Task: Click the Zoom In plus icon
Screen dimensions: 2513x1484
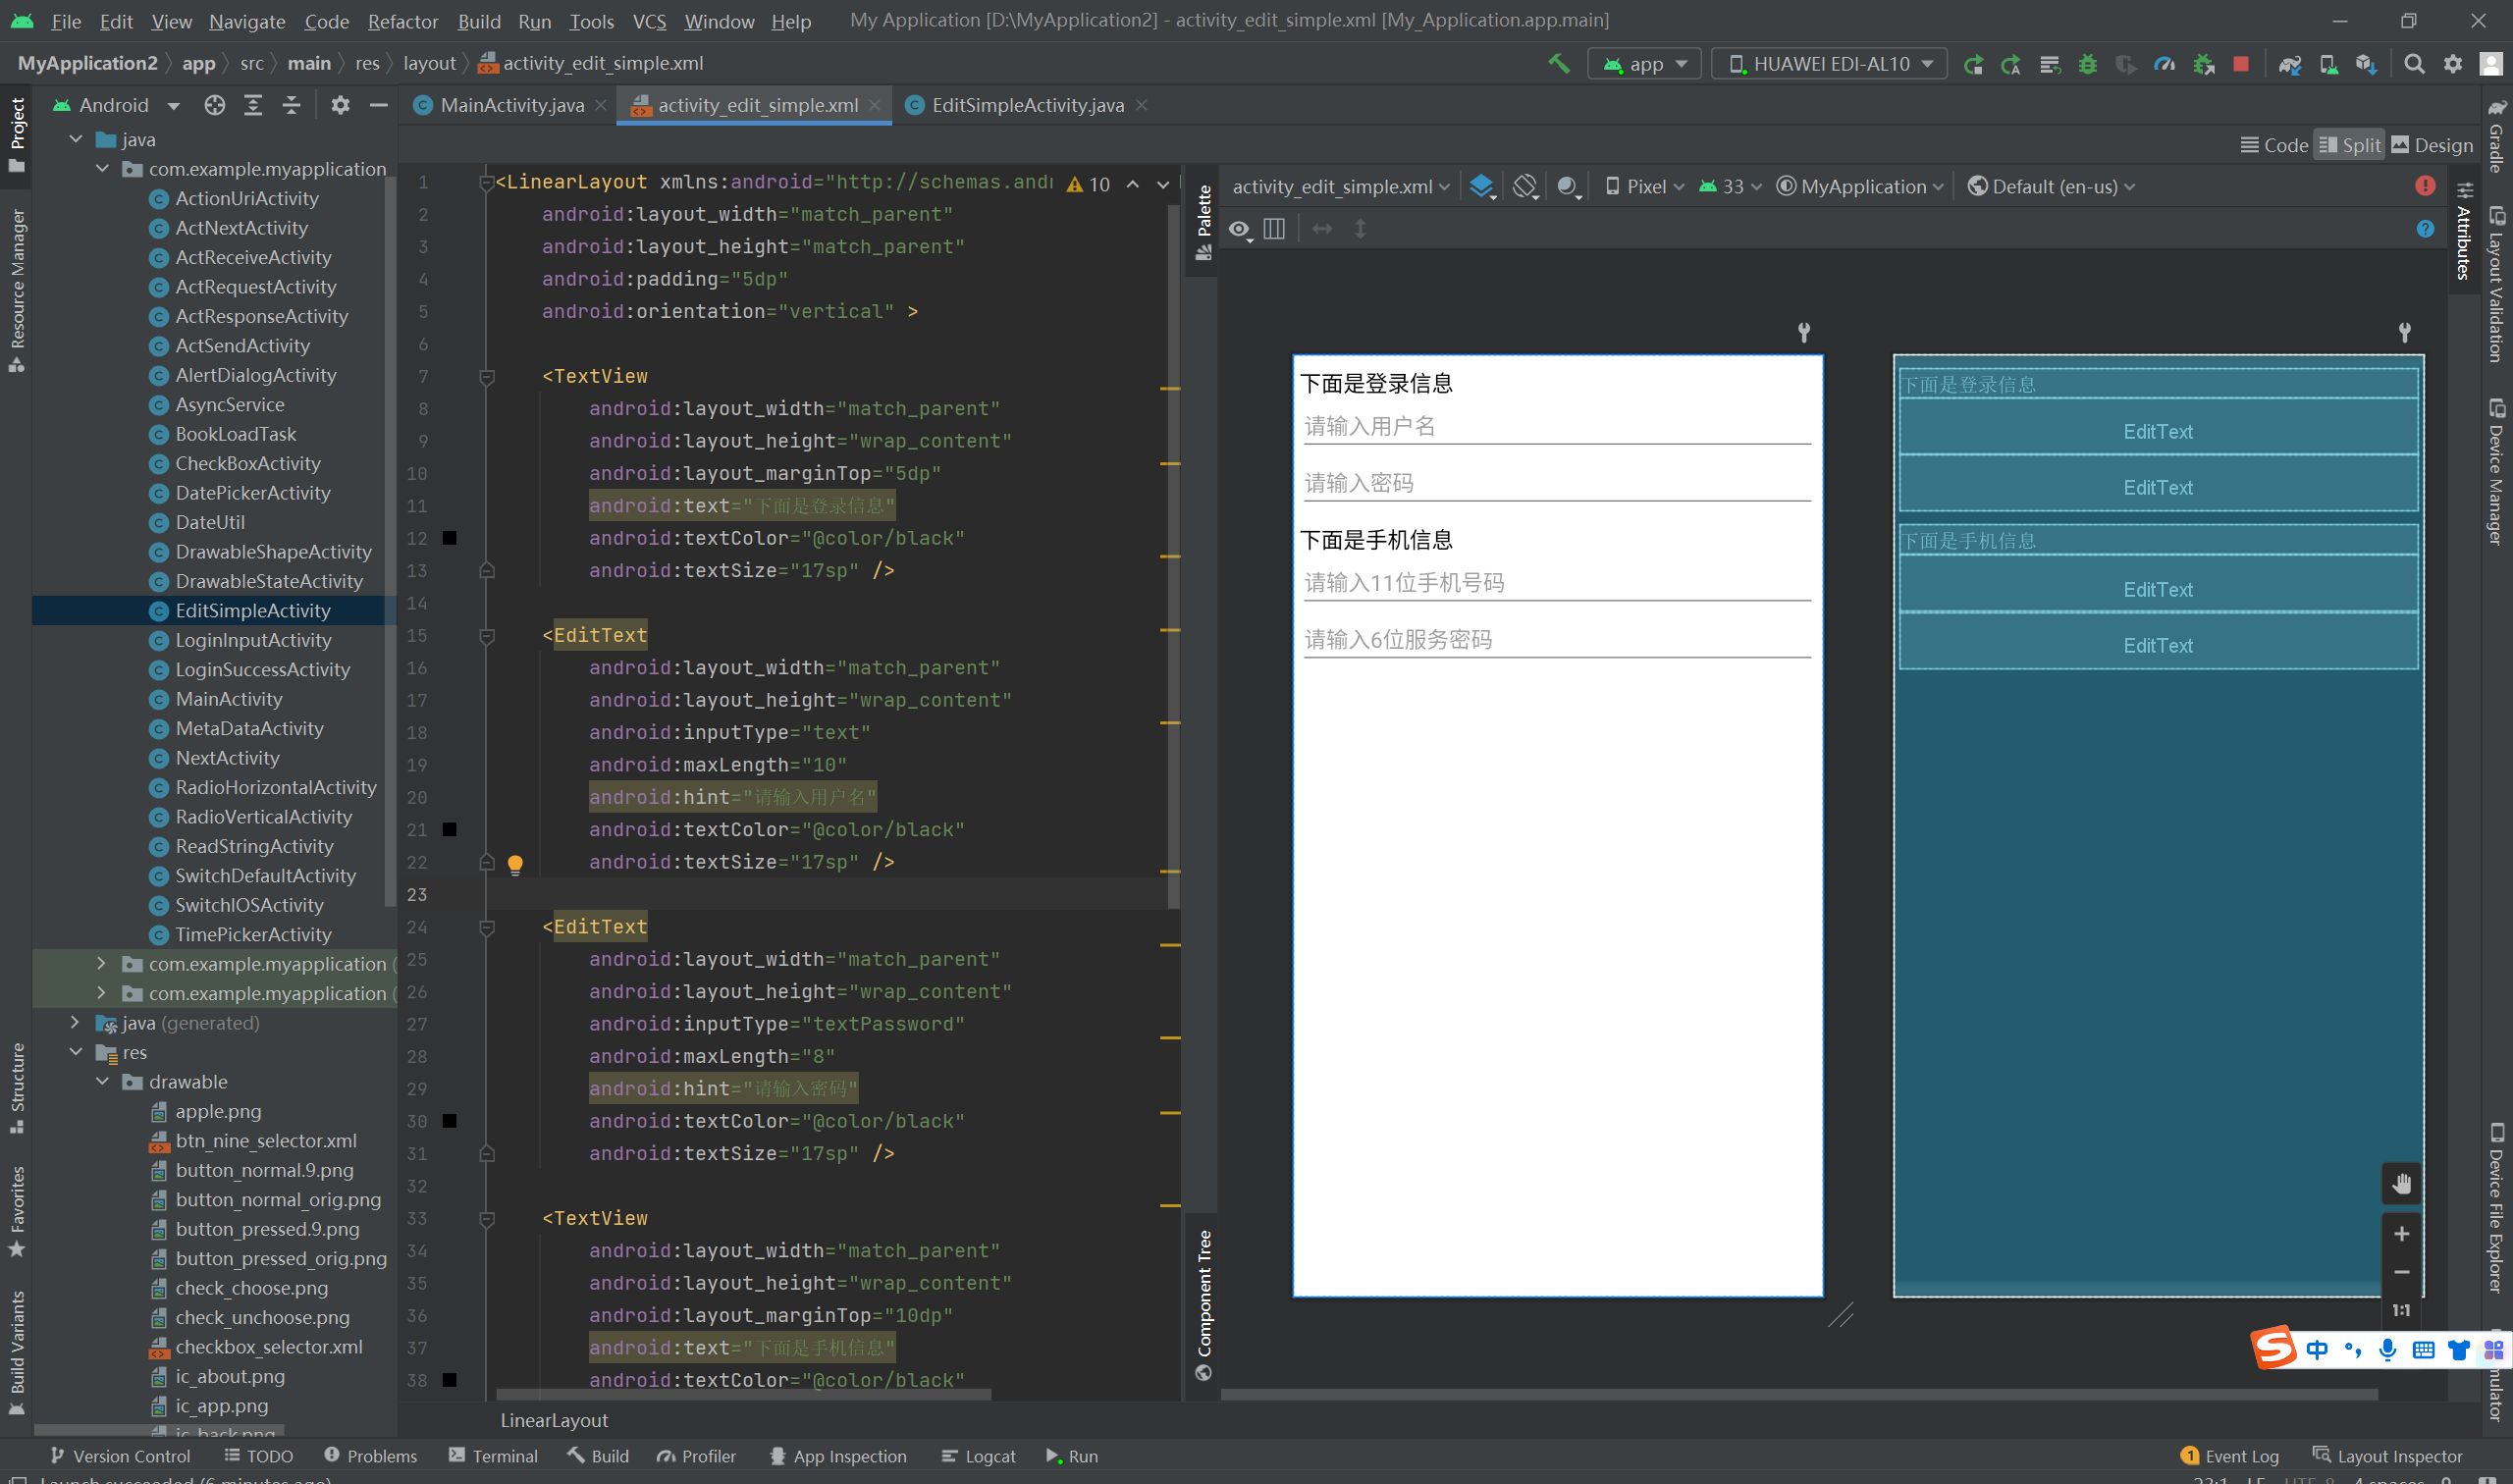Action: pyautogui.click(x=2401, y=1234)
